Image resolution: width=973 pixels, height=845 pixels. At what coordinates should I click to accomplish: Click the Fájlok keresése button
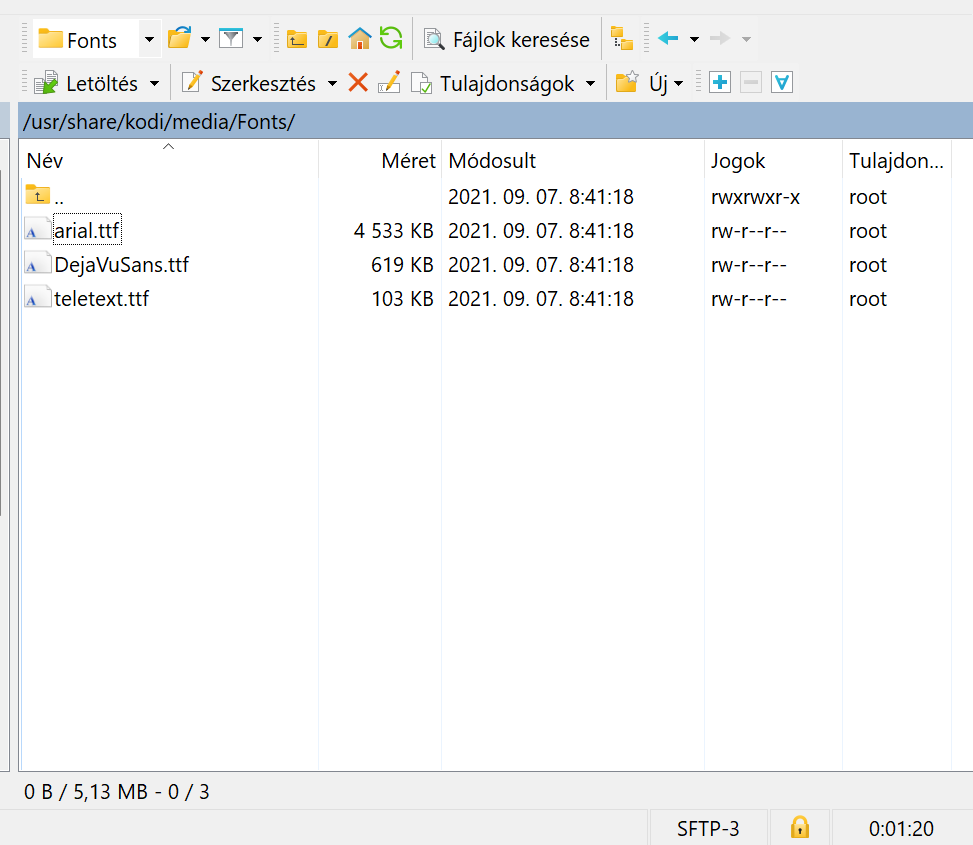tap(507, 39)
